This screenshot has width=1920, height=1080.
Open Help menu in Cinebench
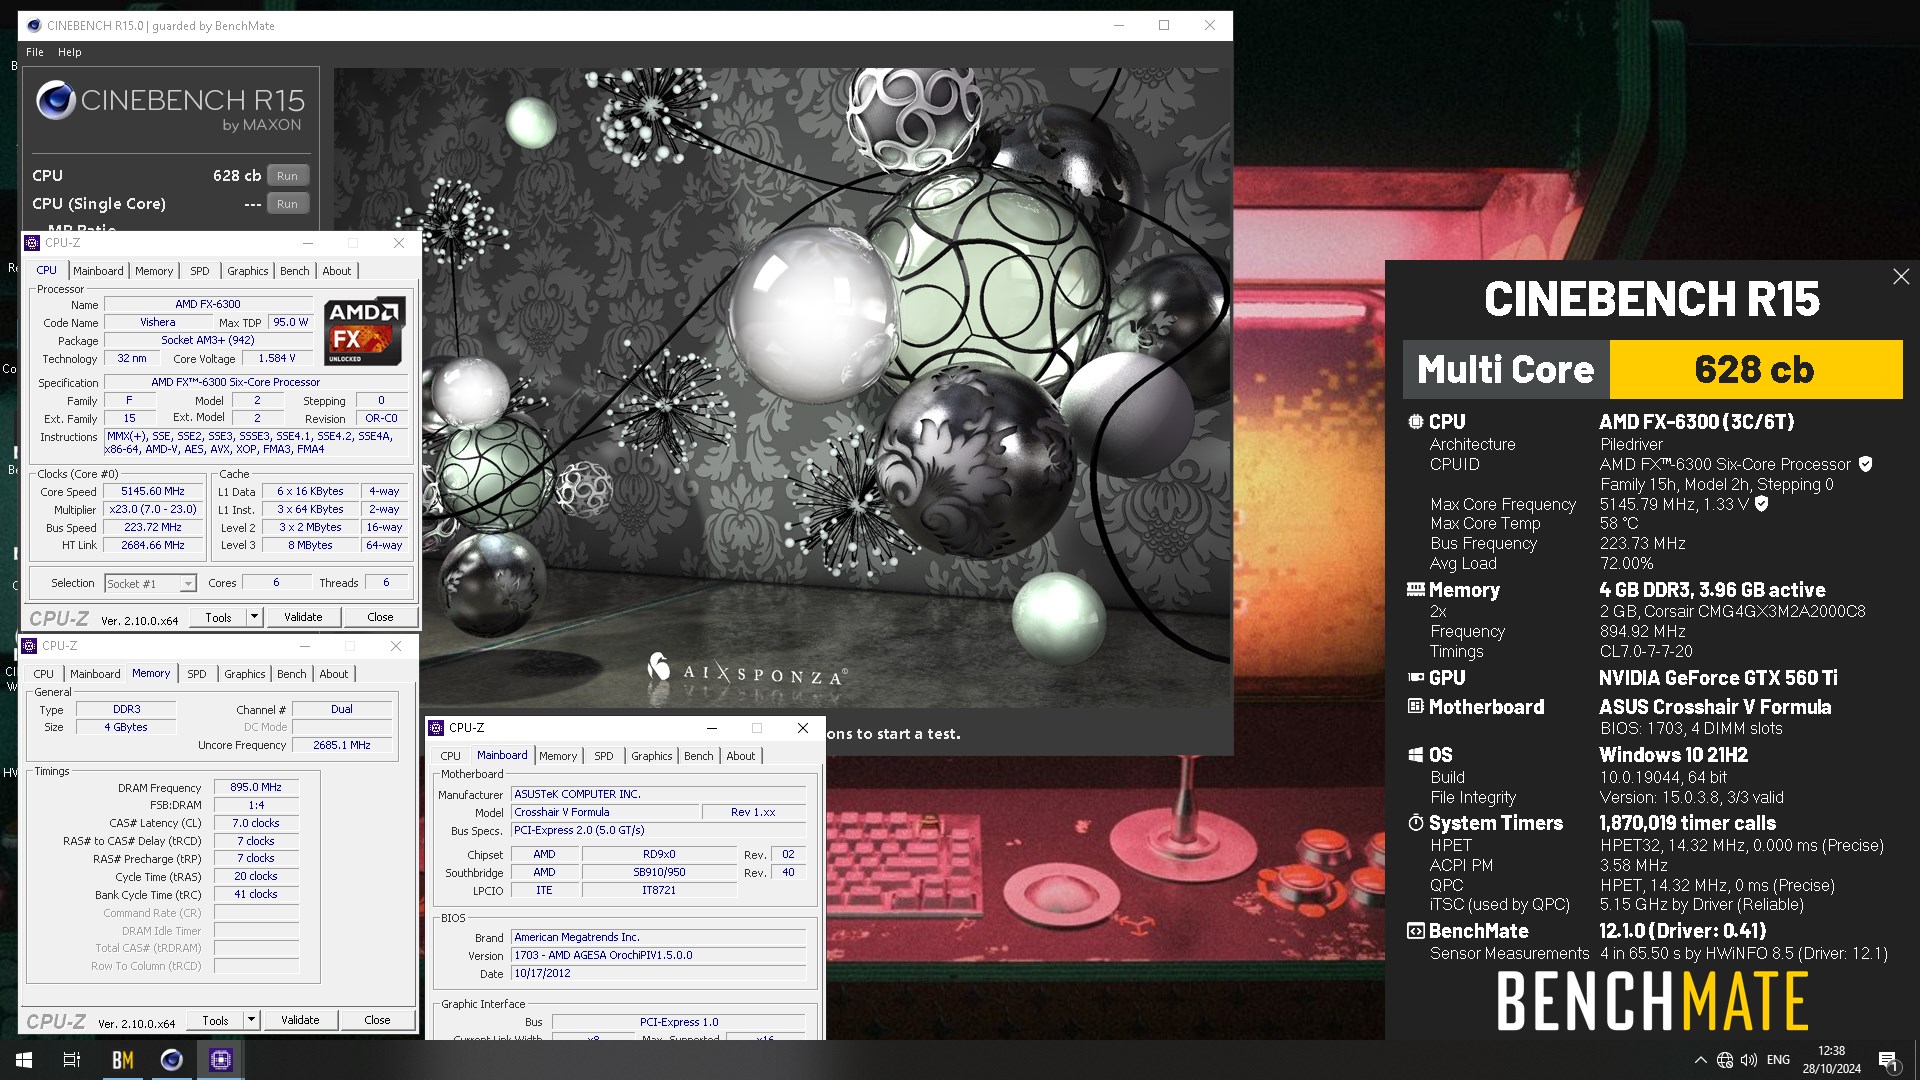coord(70,52)
